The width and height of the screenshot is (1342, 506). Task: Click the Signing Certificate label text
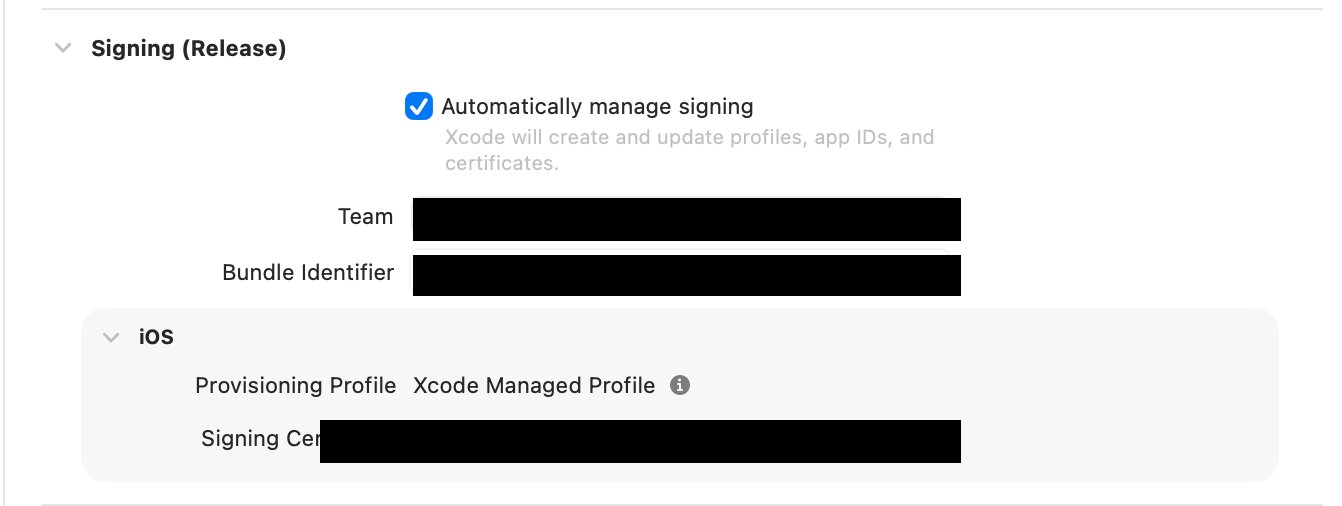pos(260,439)
